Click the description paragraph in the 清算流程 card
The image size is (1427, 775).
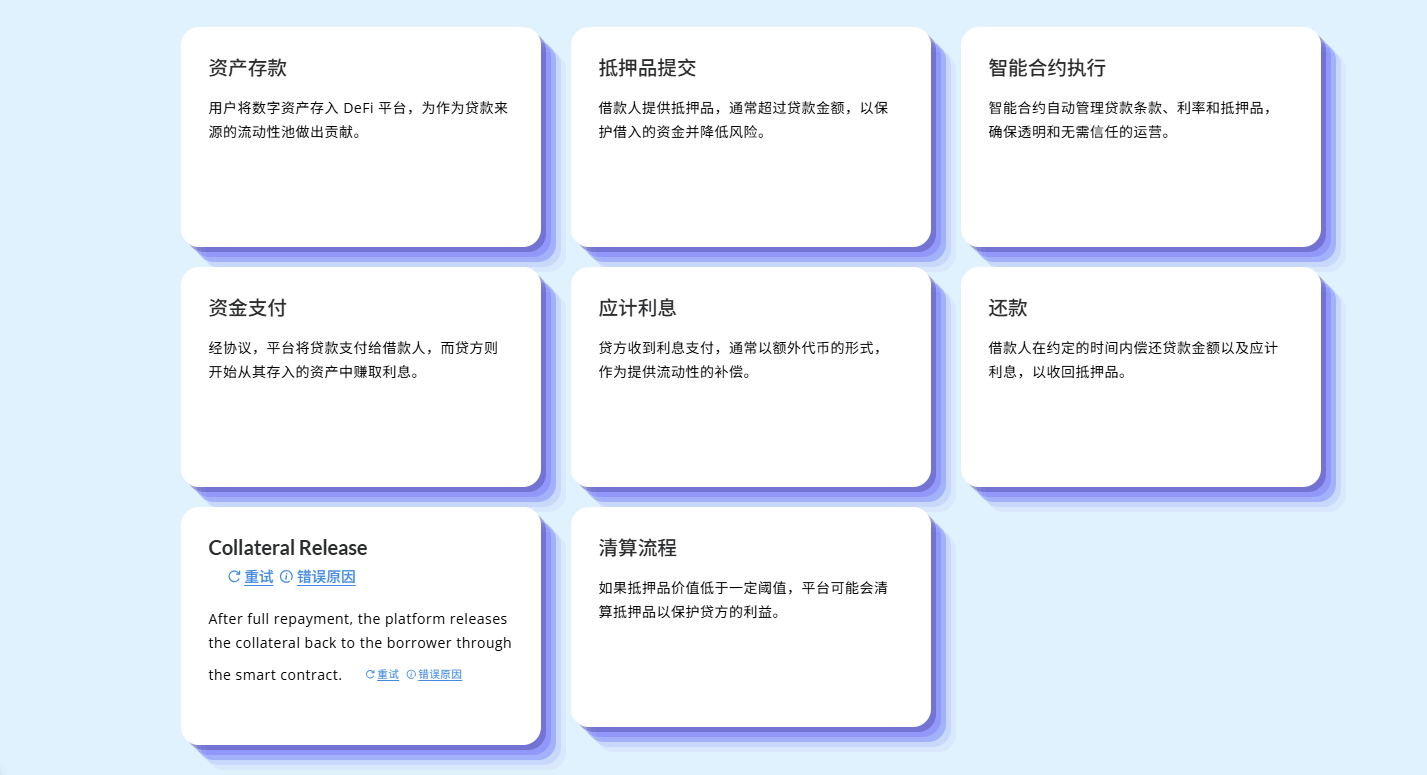click(x=743, y=600)
